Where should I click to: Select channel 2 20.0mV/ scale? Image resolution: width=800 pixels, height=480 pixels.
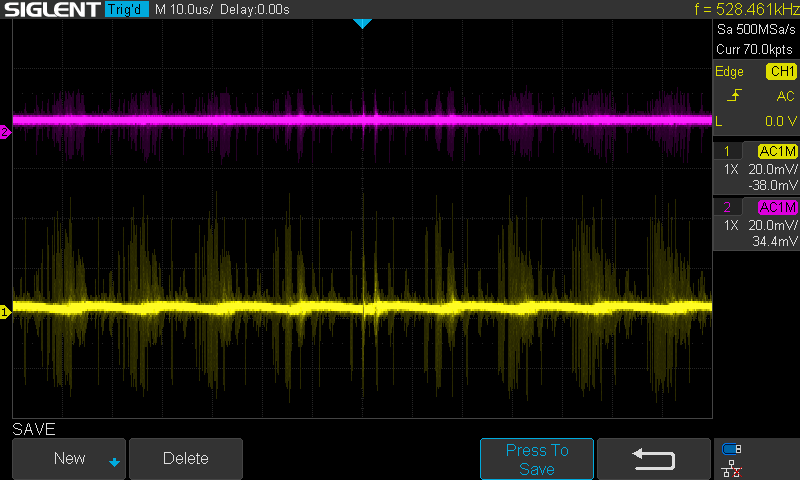pyautogui.click(x=772, y=225)
